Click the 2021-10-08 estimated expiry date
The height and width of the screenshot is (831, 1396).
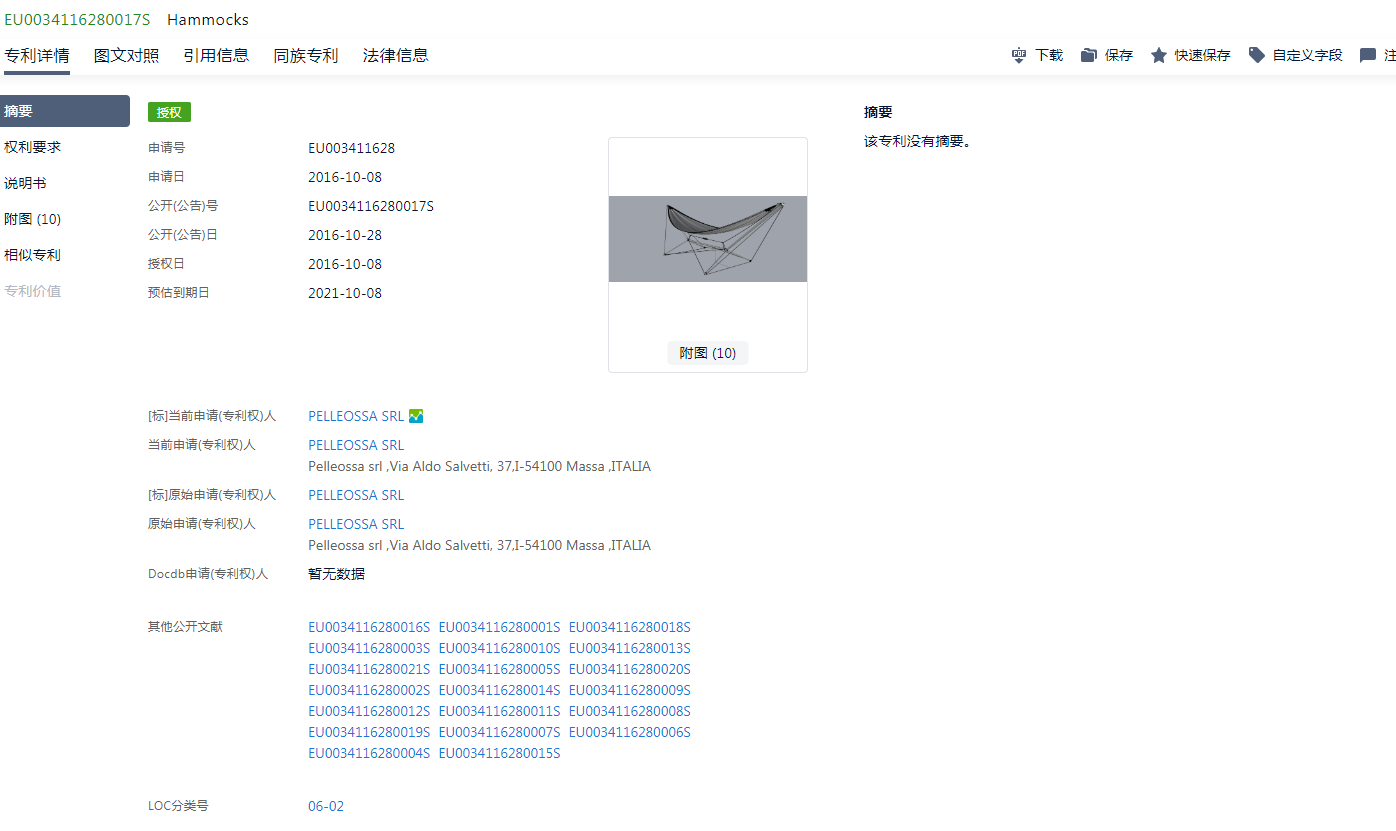coord(345,293)
